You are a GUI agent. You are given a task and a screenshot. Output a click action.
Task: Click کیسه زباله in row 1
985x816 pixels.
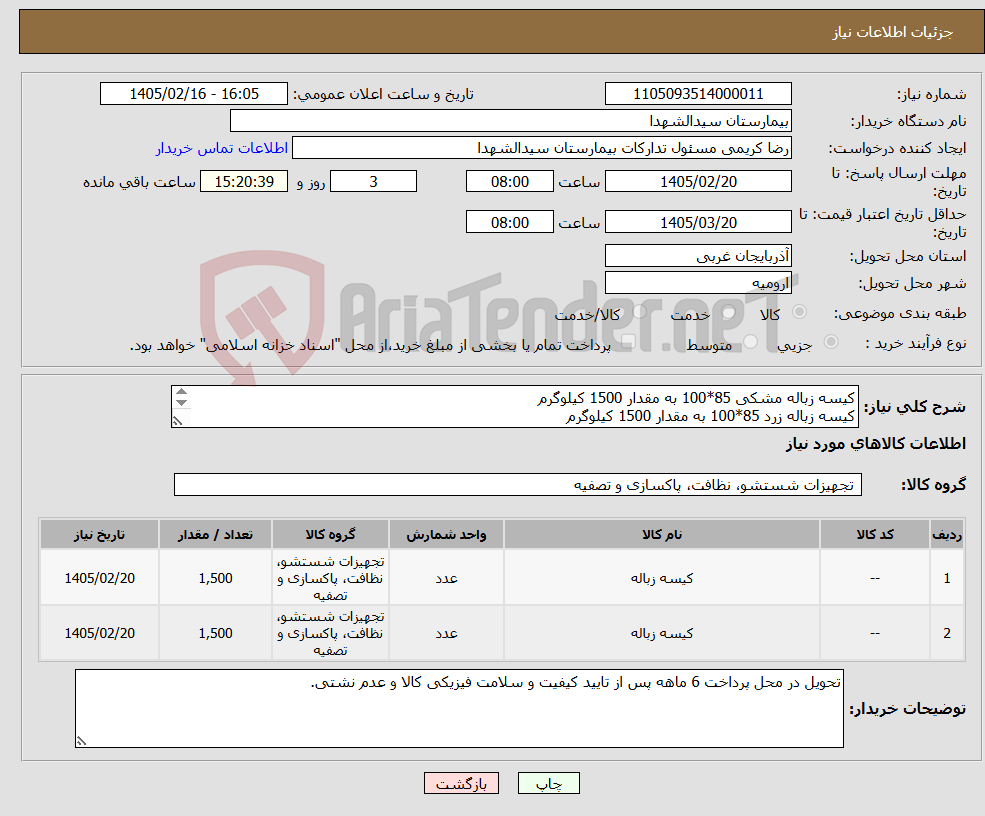[661, 578]
